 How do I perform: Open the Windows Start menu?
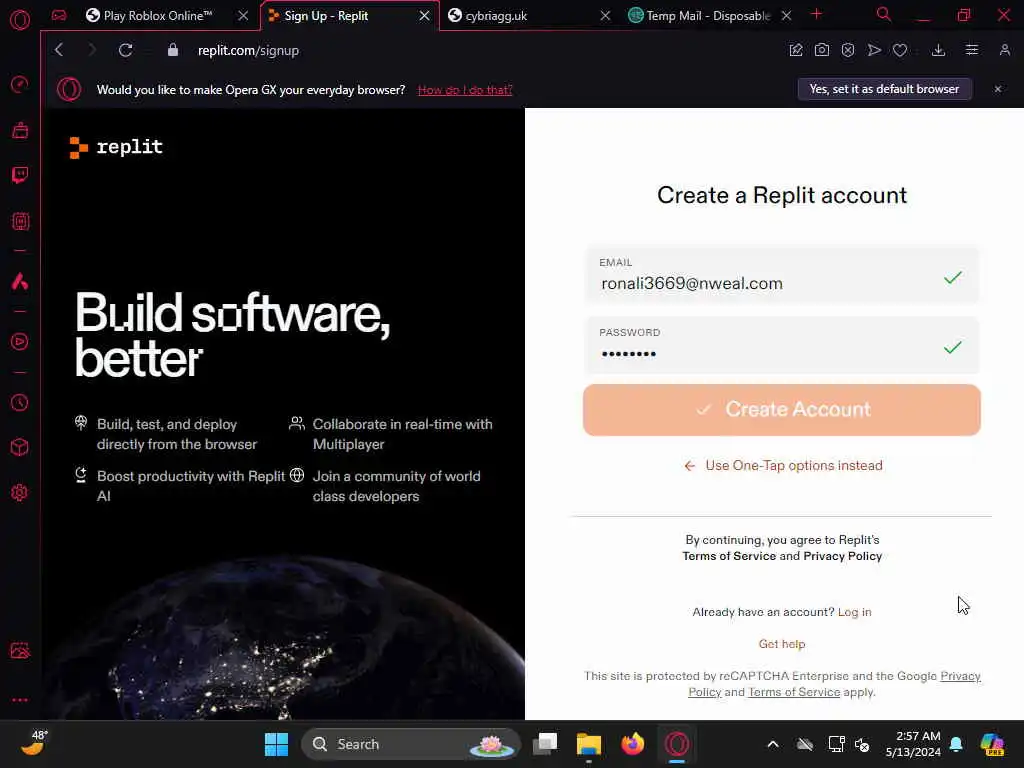(276, 744)
